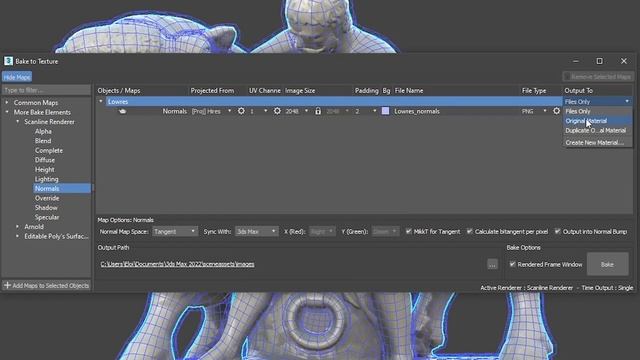
Task: Click the Objects / Maps column header
Action: 119,91
